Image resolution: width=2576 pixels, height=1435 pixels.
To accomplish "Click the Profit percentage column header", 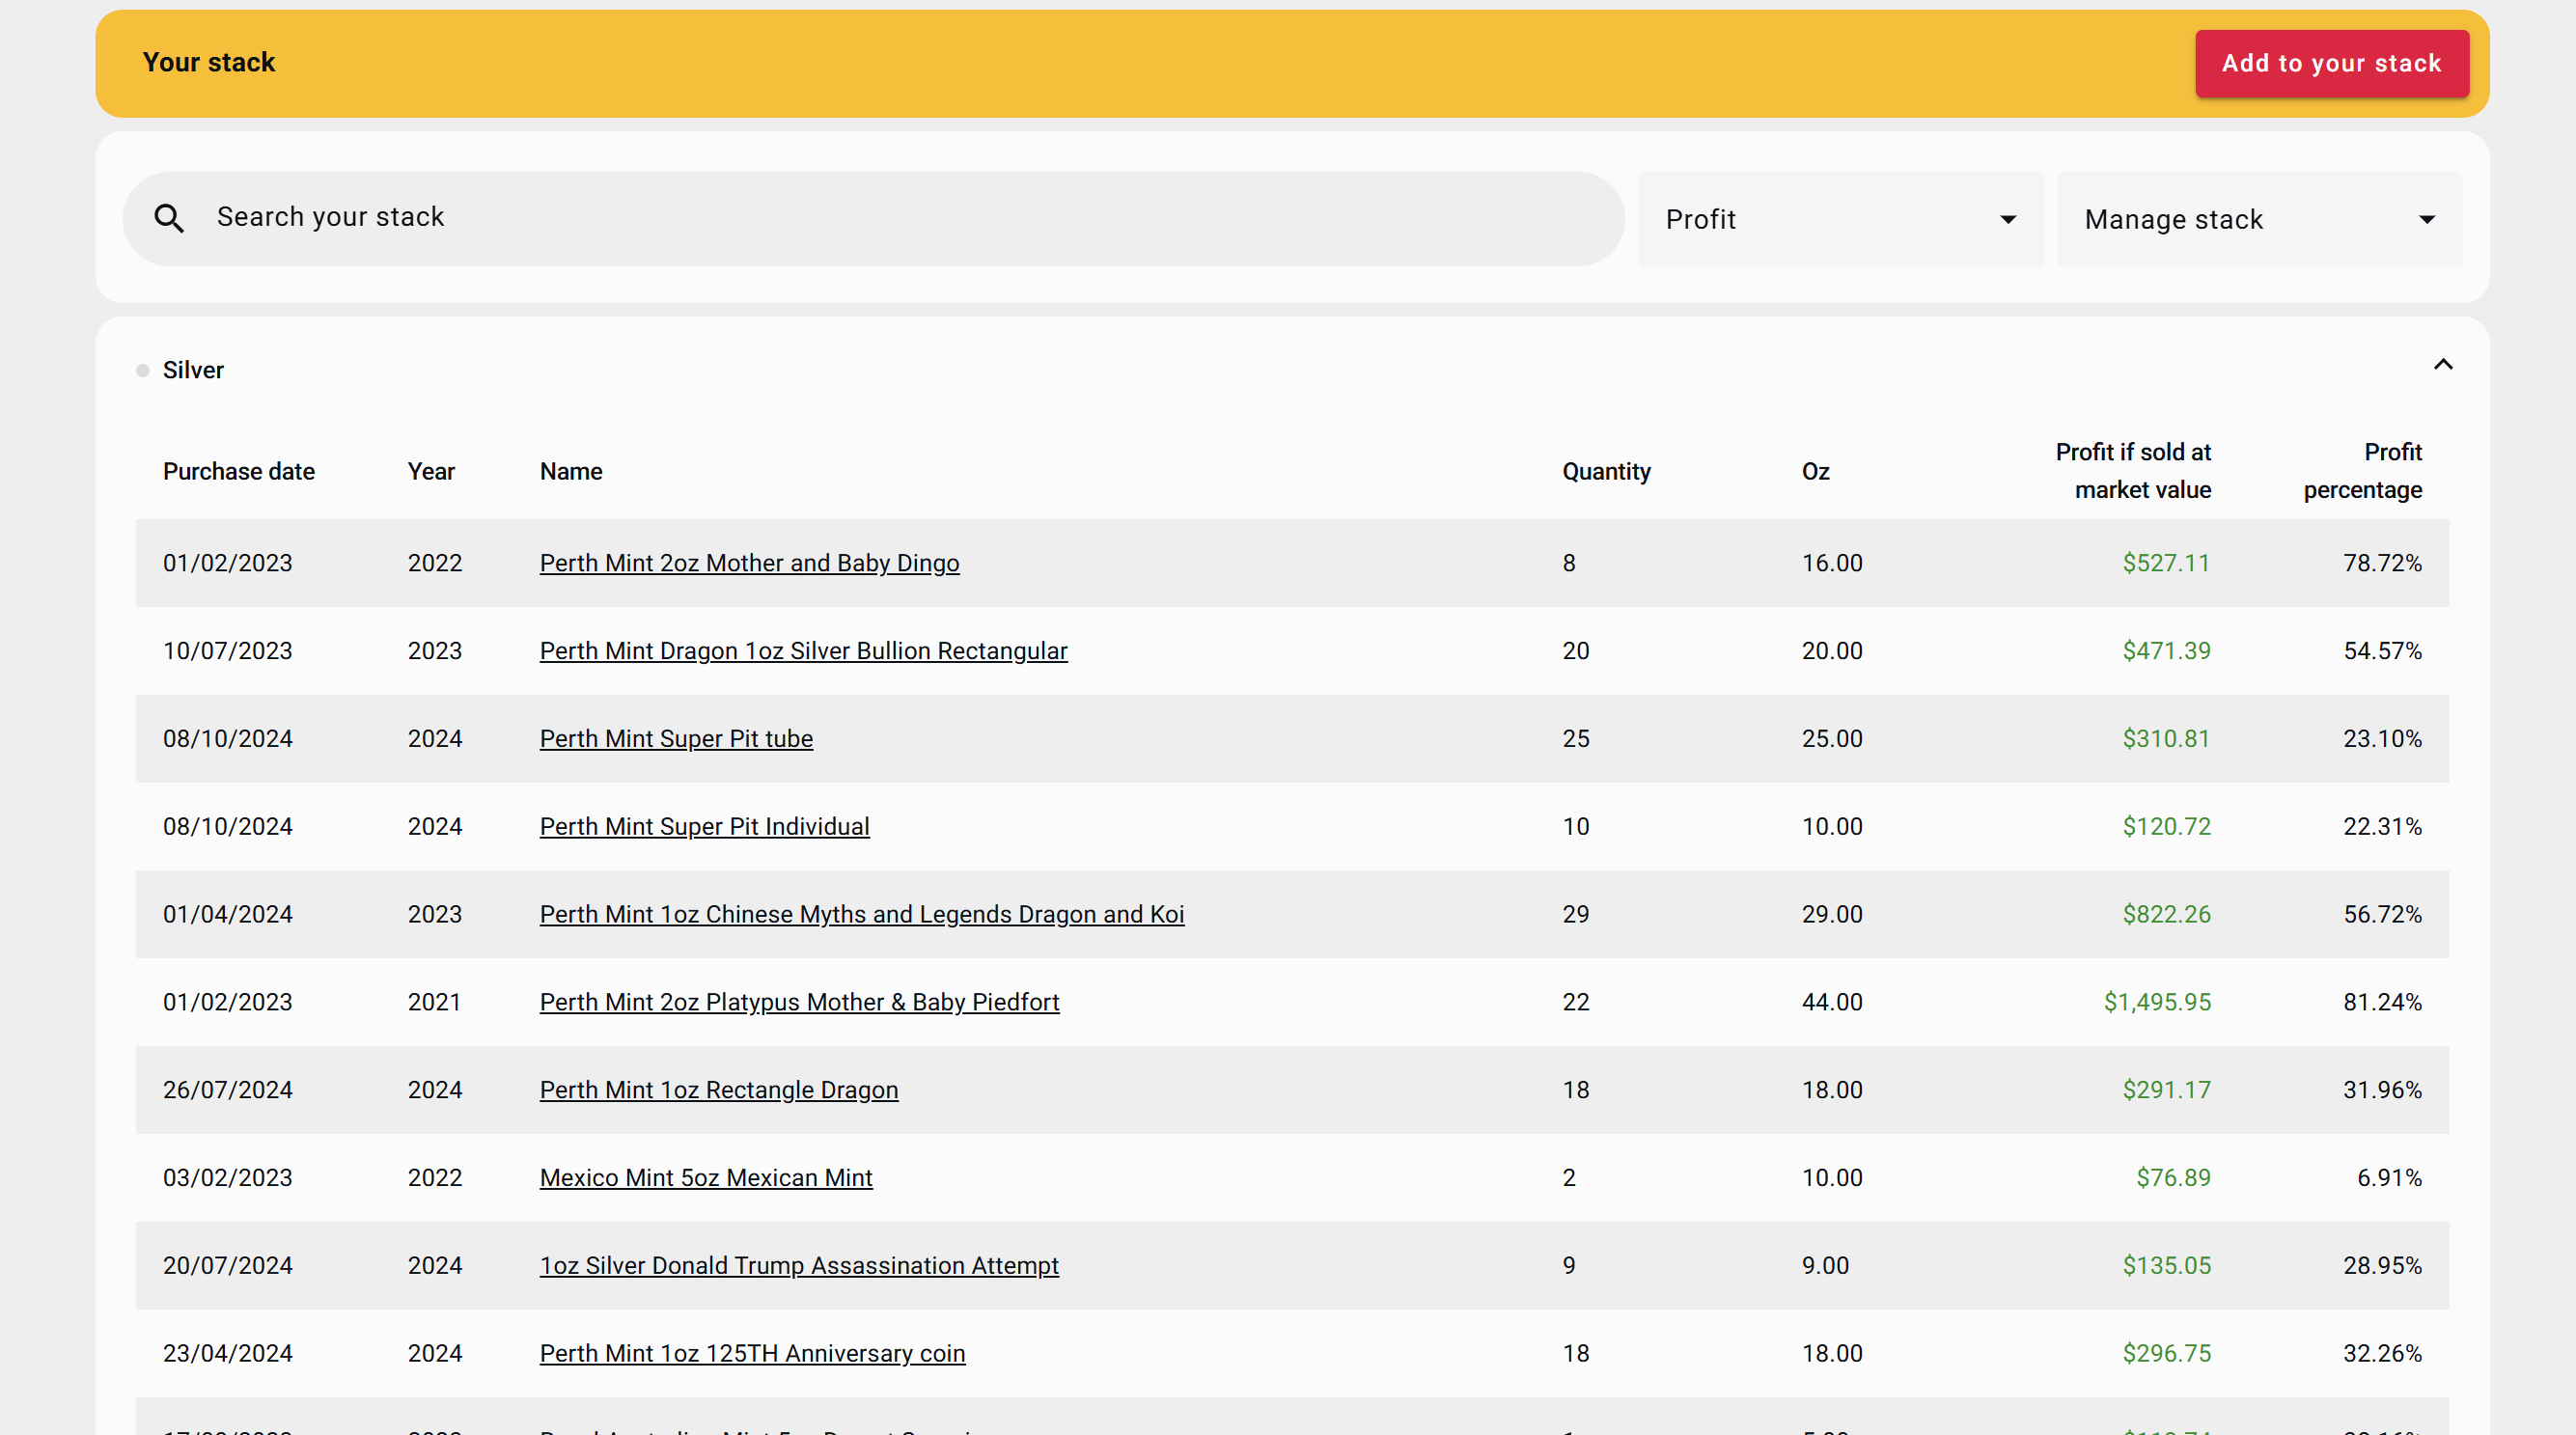I will (2362, 471).
